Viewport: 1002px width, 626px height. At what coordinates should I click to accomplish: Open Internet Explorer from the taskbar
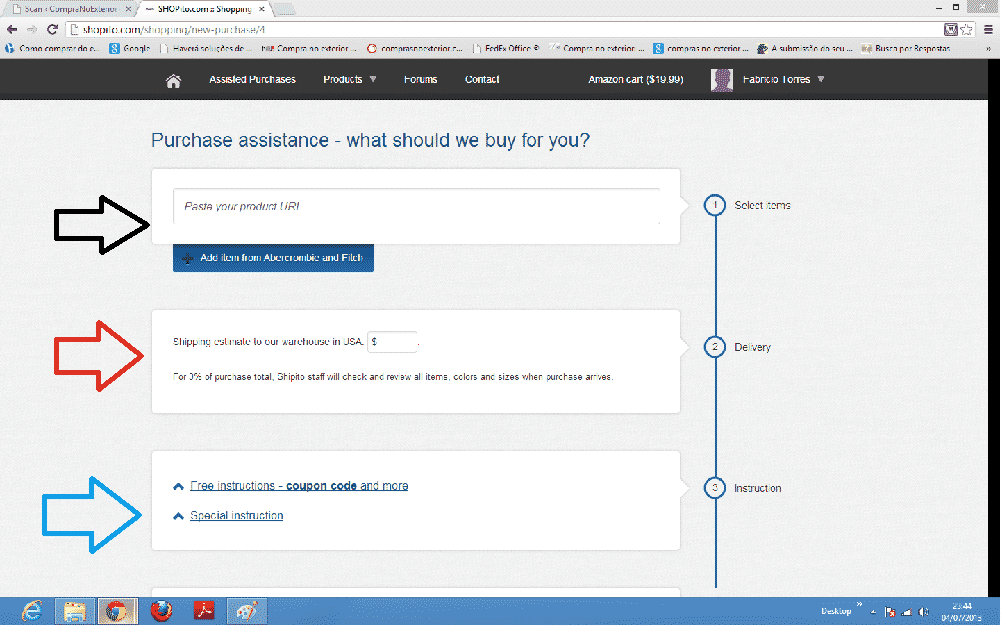[31, 610]
